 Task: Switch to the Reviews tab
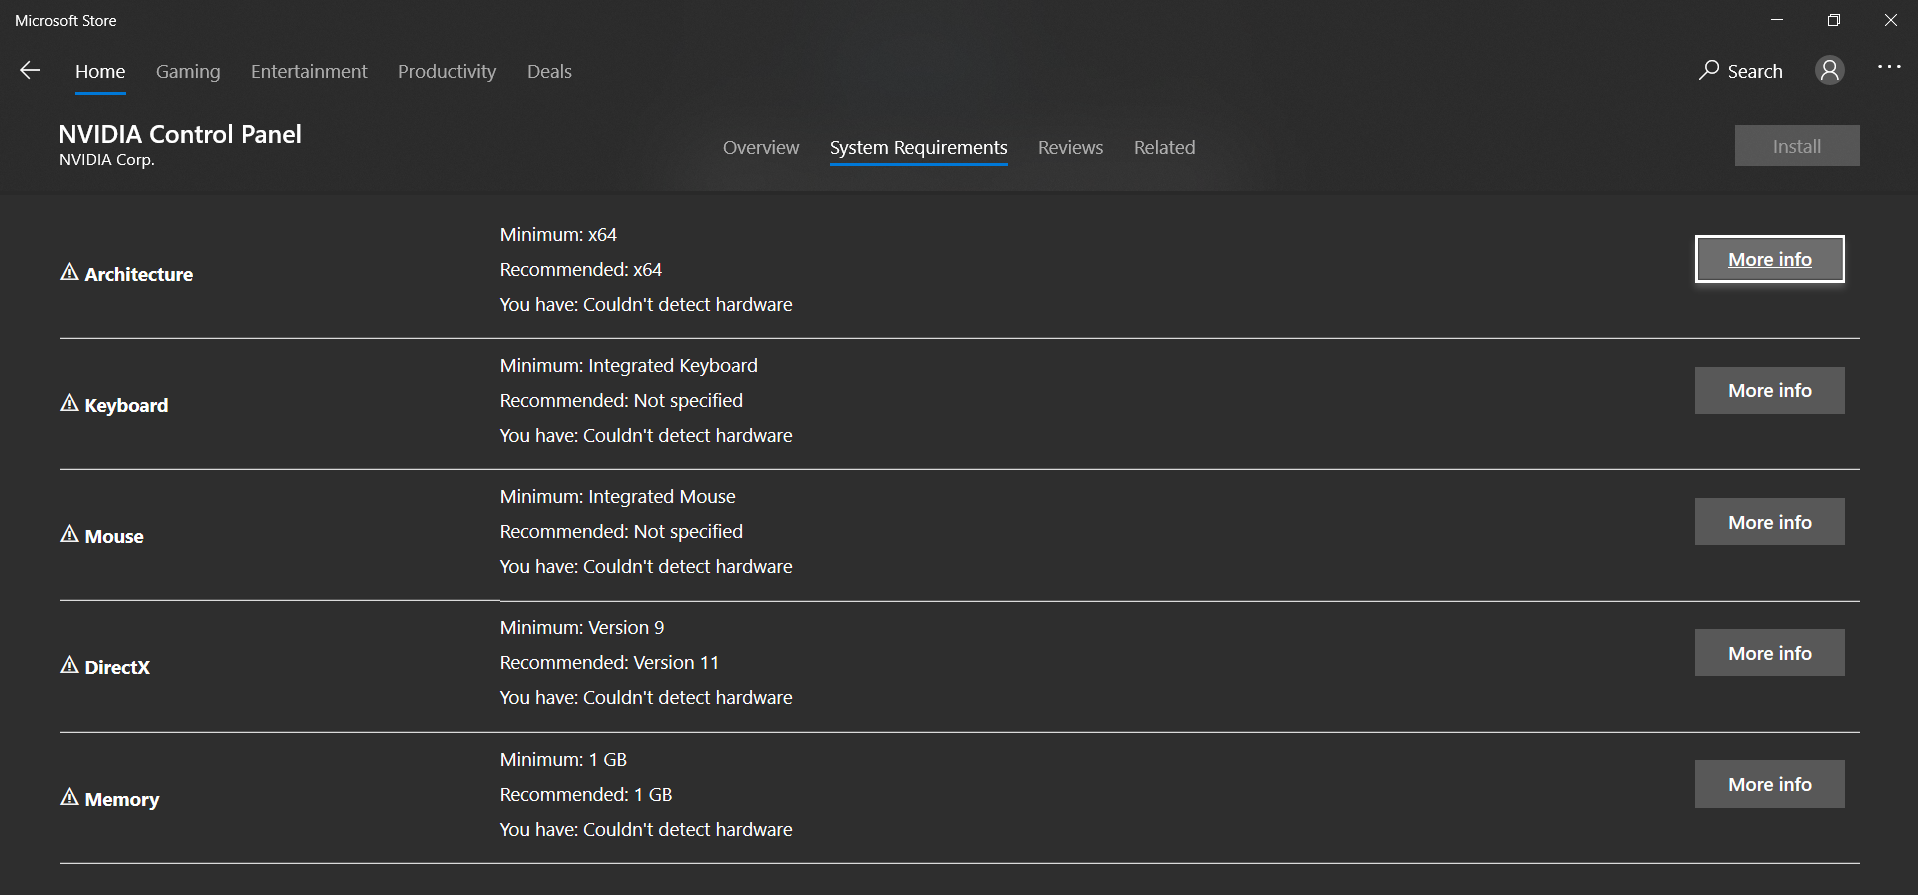point(1070,148)
